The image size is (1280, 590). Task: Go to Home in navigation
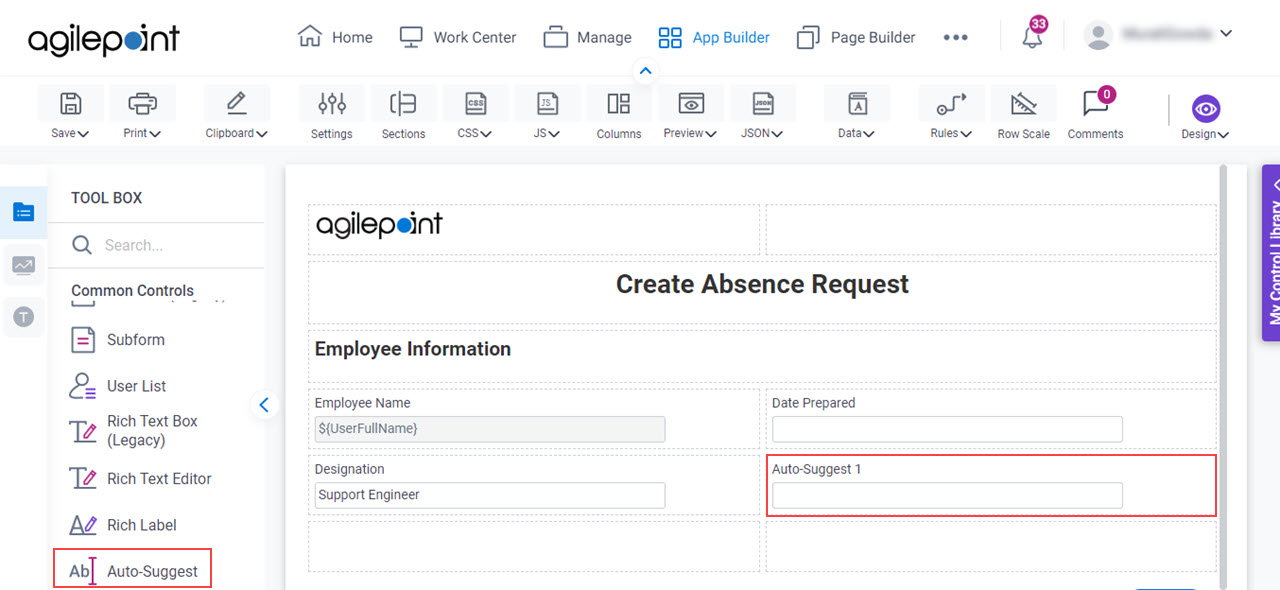point(335,37)
